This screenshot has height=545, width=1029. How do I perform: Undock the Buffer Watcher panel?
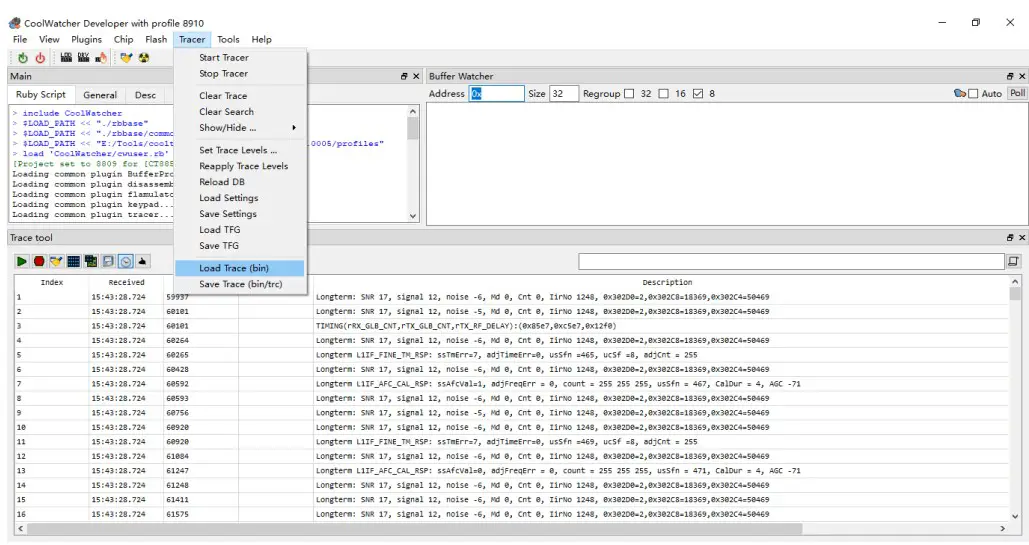coord(1009,76)
